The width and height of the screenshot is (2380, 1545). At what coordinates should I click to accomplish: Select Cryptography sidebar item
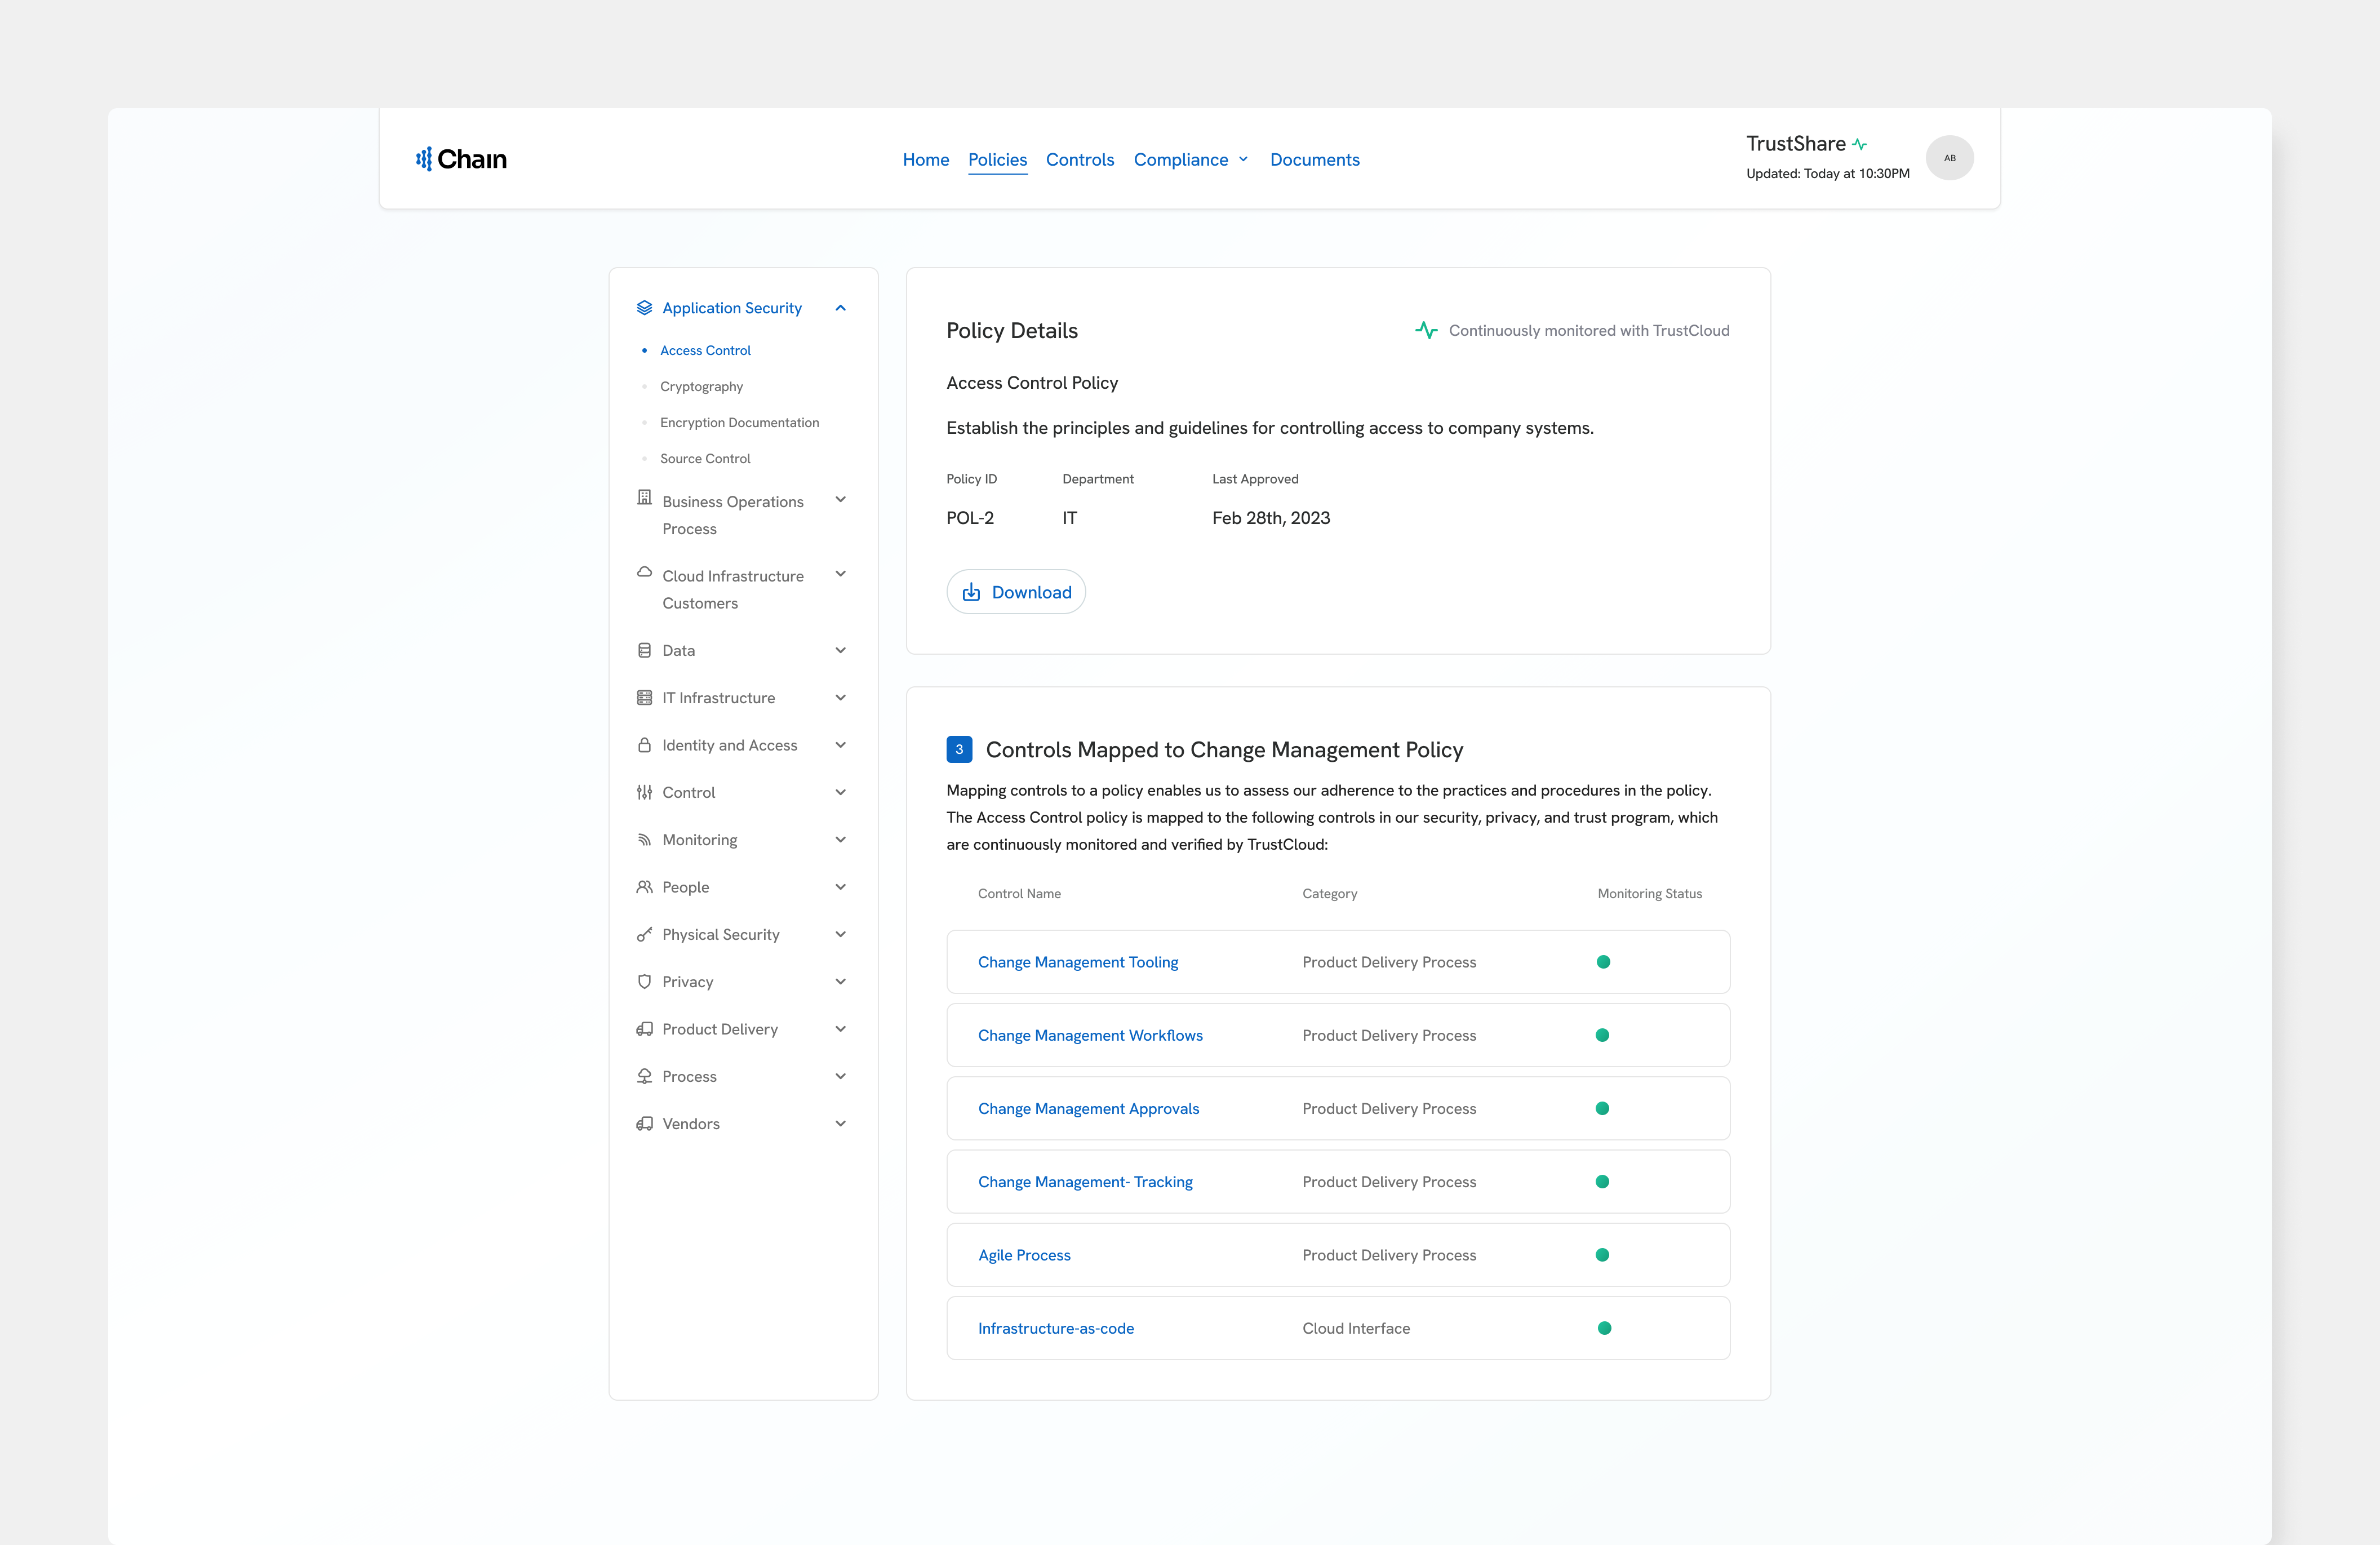(x=701, y=386)
